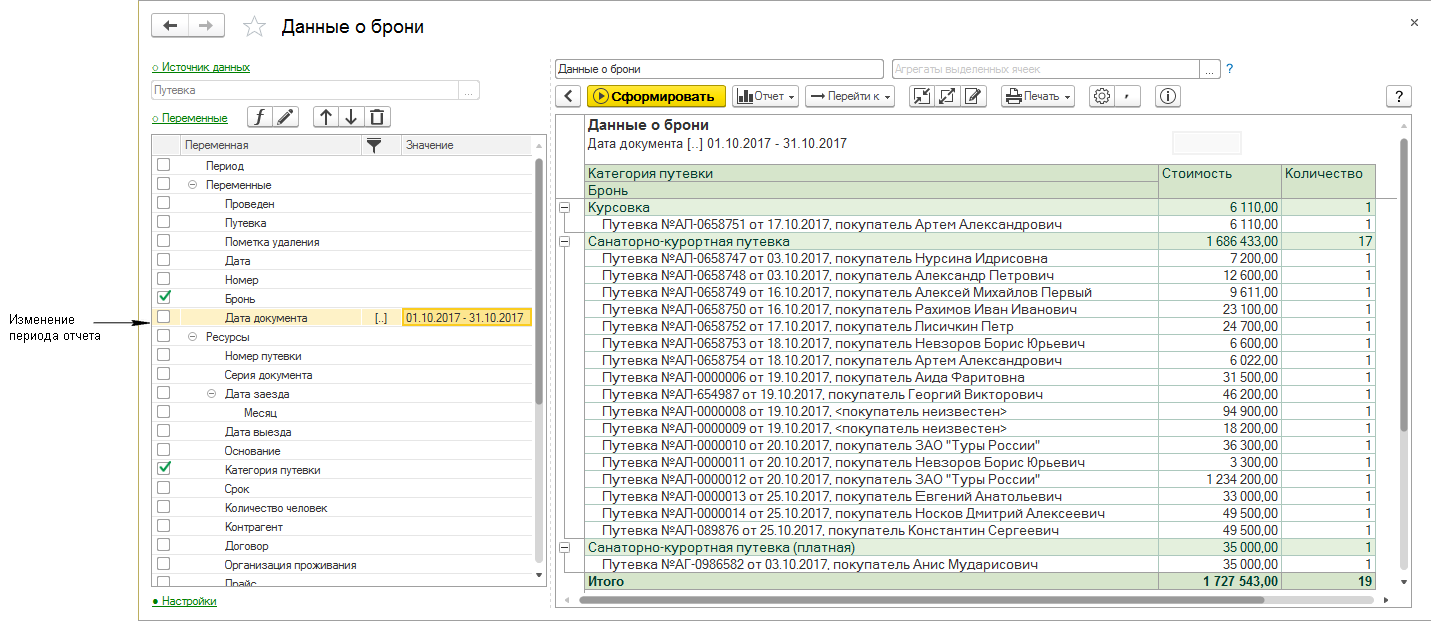Viewport: 1431px width, 621px height.
Task: Click the pencil edit icon above the variables list
Action: (286, 117)
